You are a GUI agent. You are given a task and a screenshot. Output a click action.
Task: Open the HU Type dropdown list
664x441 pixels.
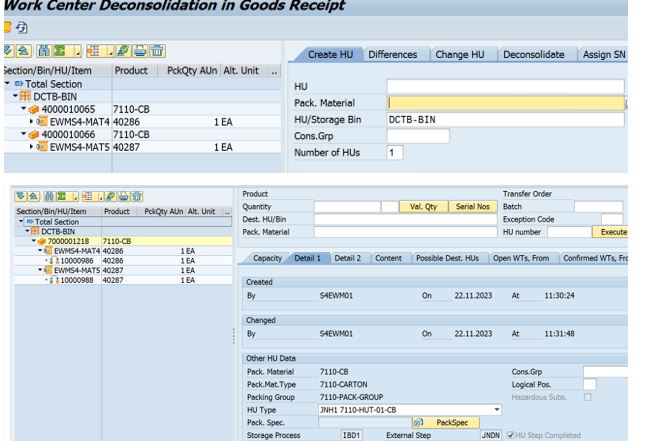pyautogui.click(x=497, y=410)
